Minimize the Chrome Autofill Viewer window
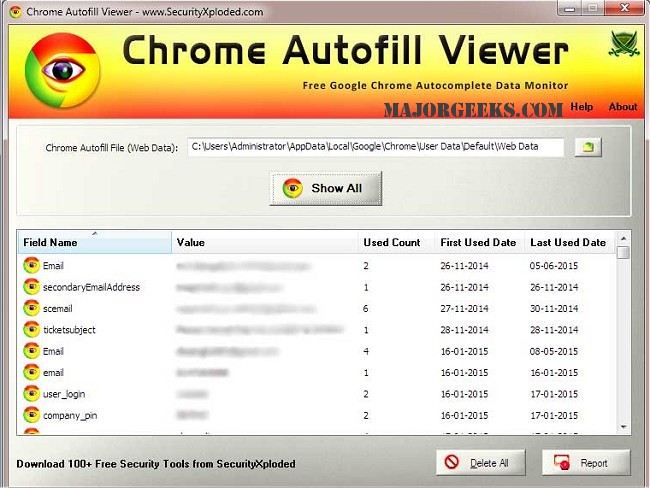This screenshot has height=488, width=650. 570,8
